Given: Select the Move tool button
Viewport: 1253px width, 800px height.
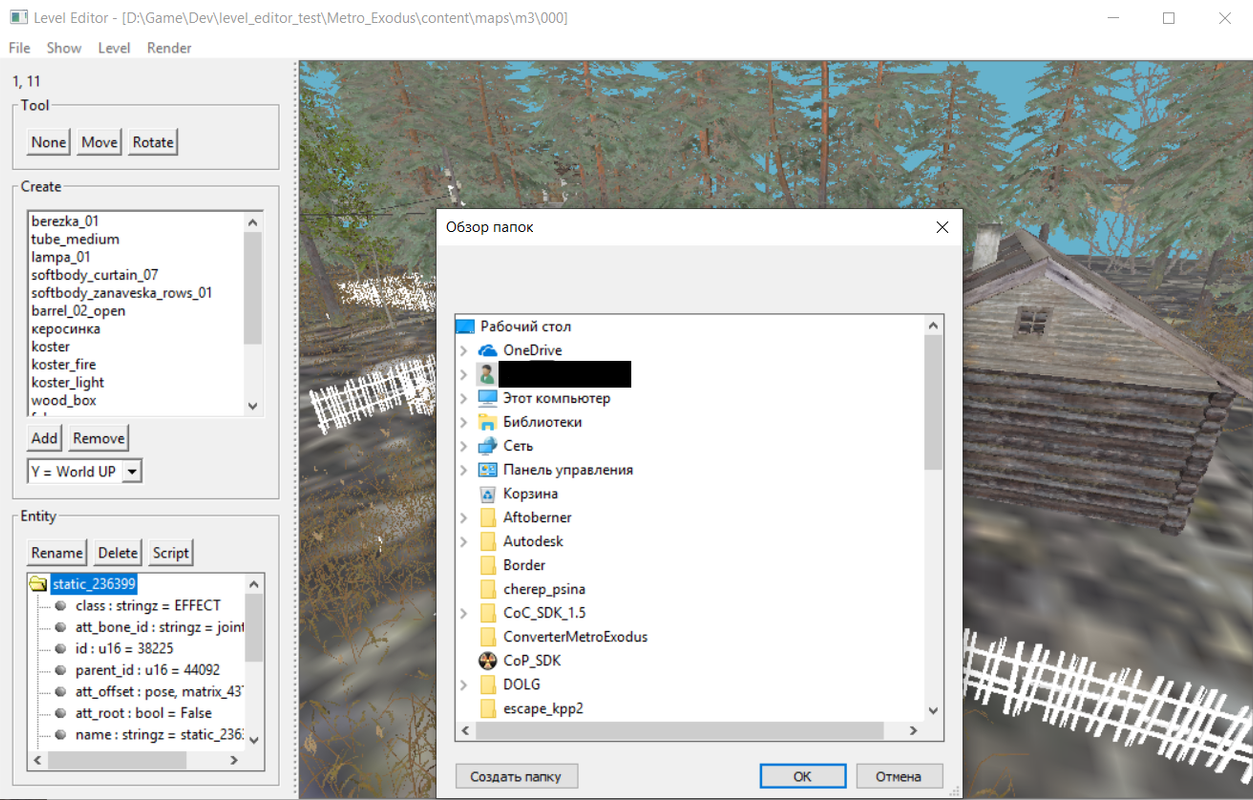Looking at the screenshot, I should tap(99, 142).
